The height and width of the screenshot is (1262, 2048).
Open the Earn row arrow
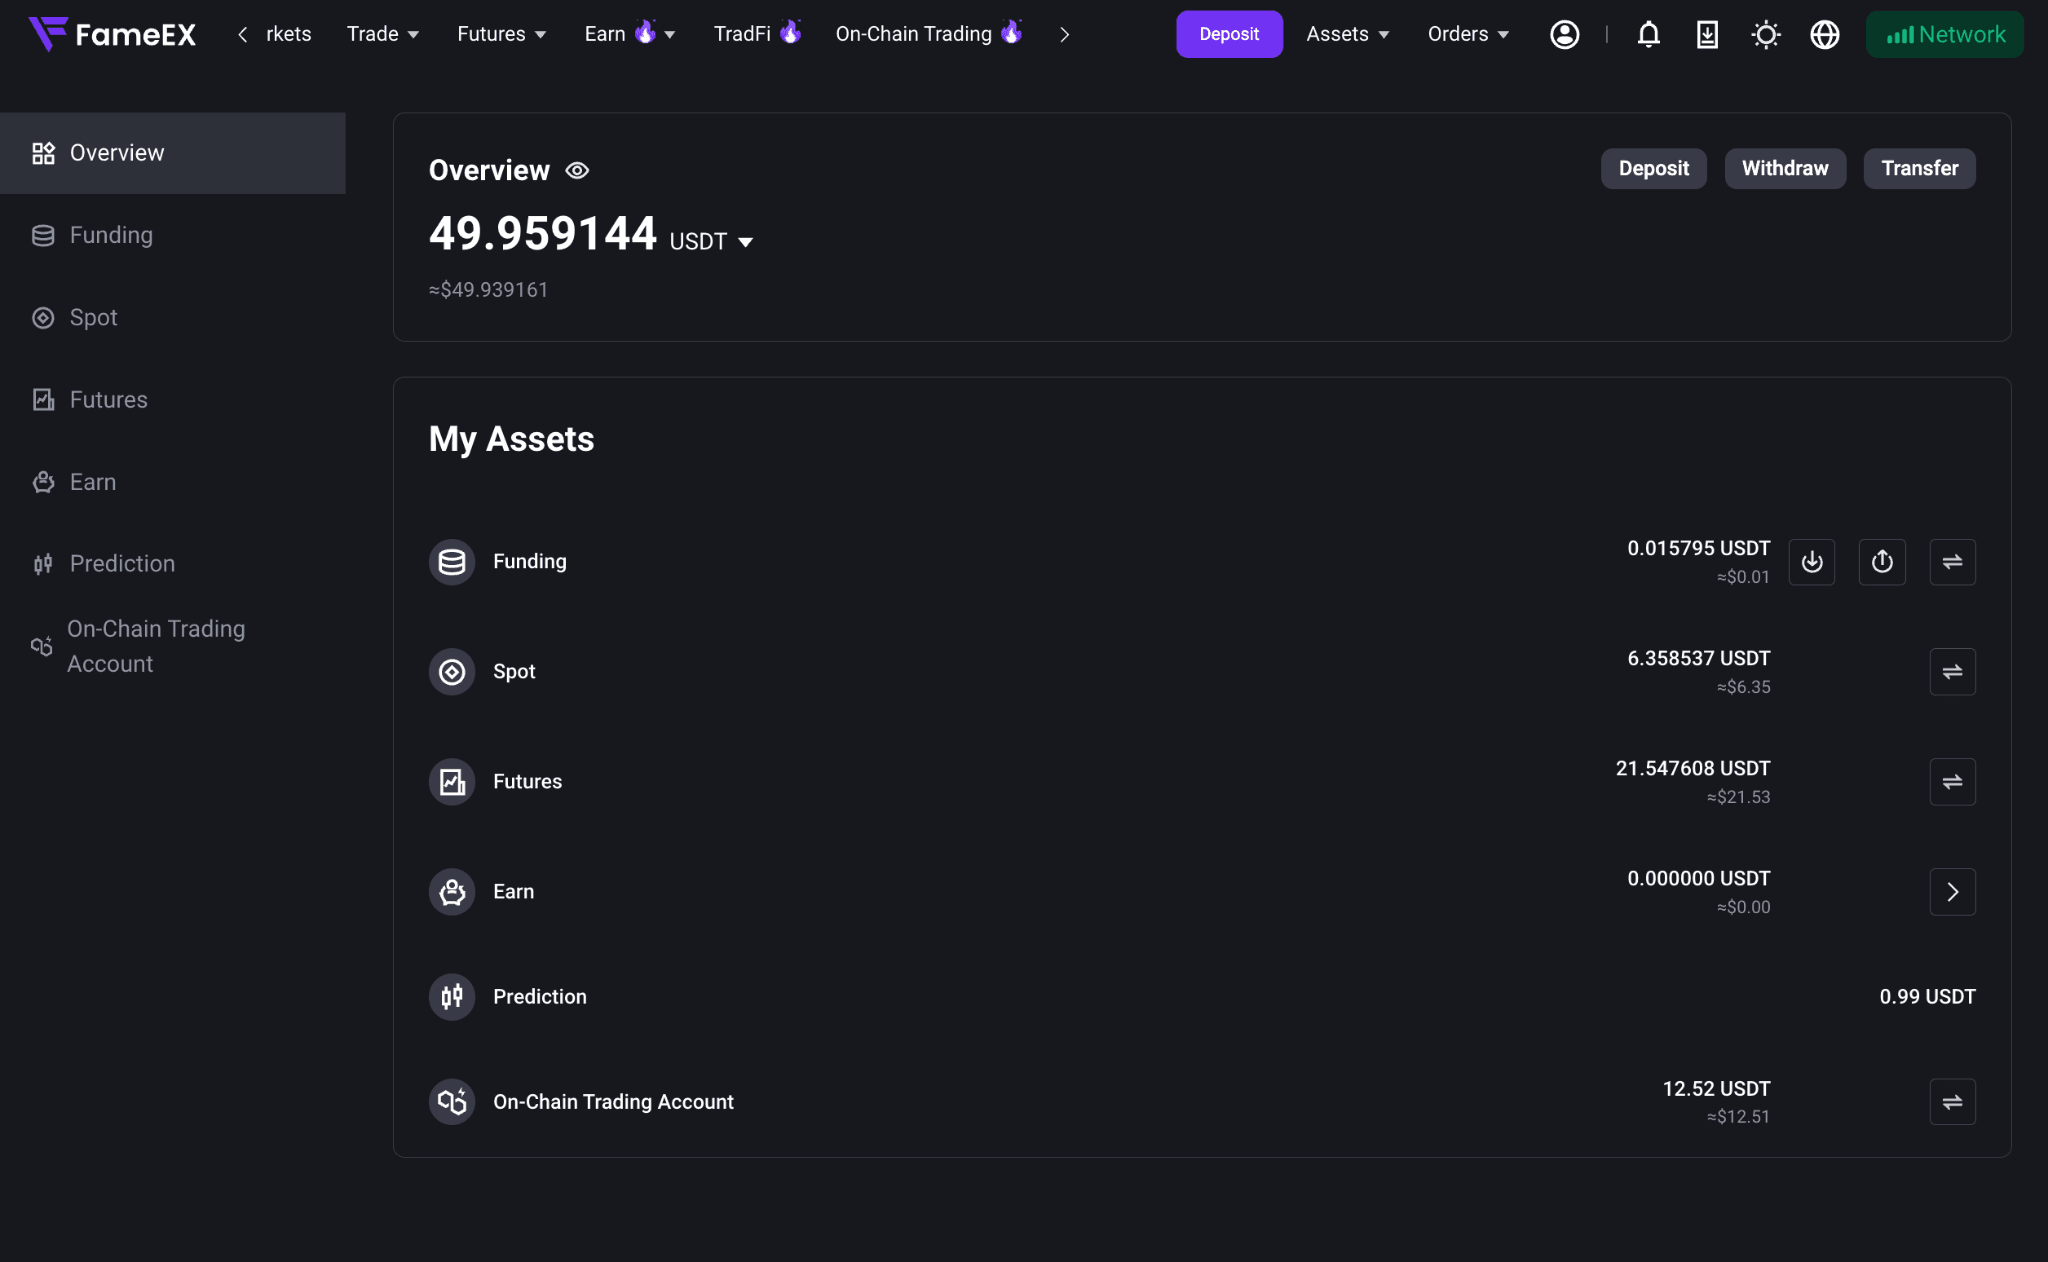(x=1952, y=892)
